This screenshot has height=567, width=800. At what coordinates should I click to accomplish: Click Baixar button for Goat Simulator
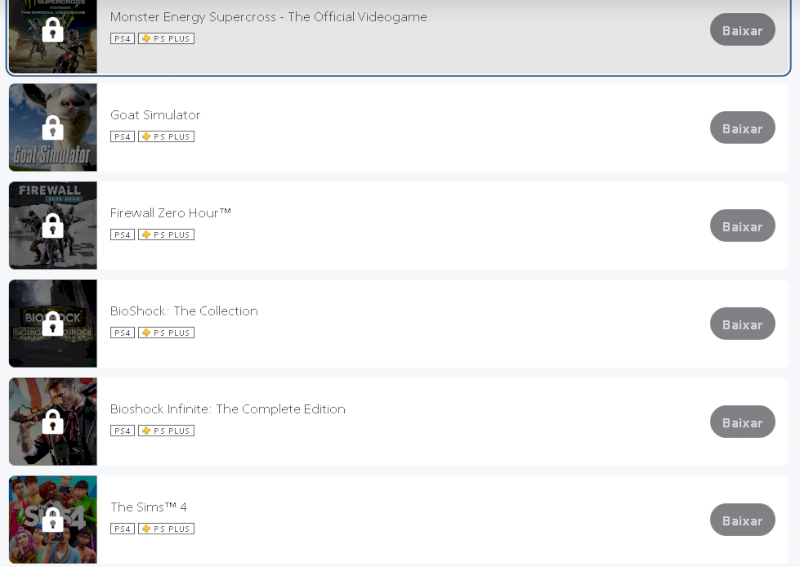[x=742, y=128]
